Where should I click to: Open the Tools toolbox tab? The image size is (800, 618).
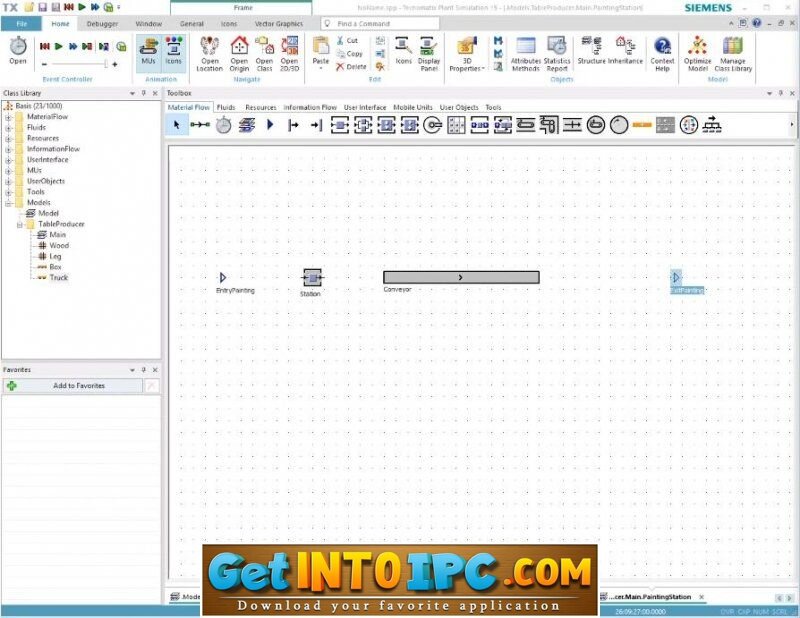pyautogui.click(x=493, y=107)
